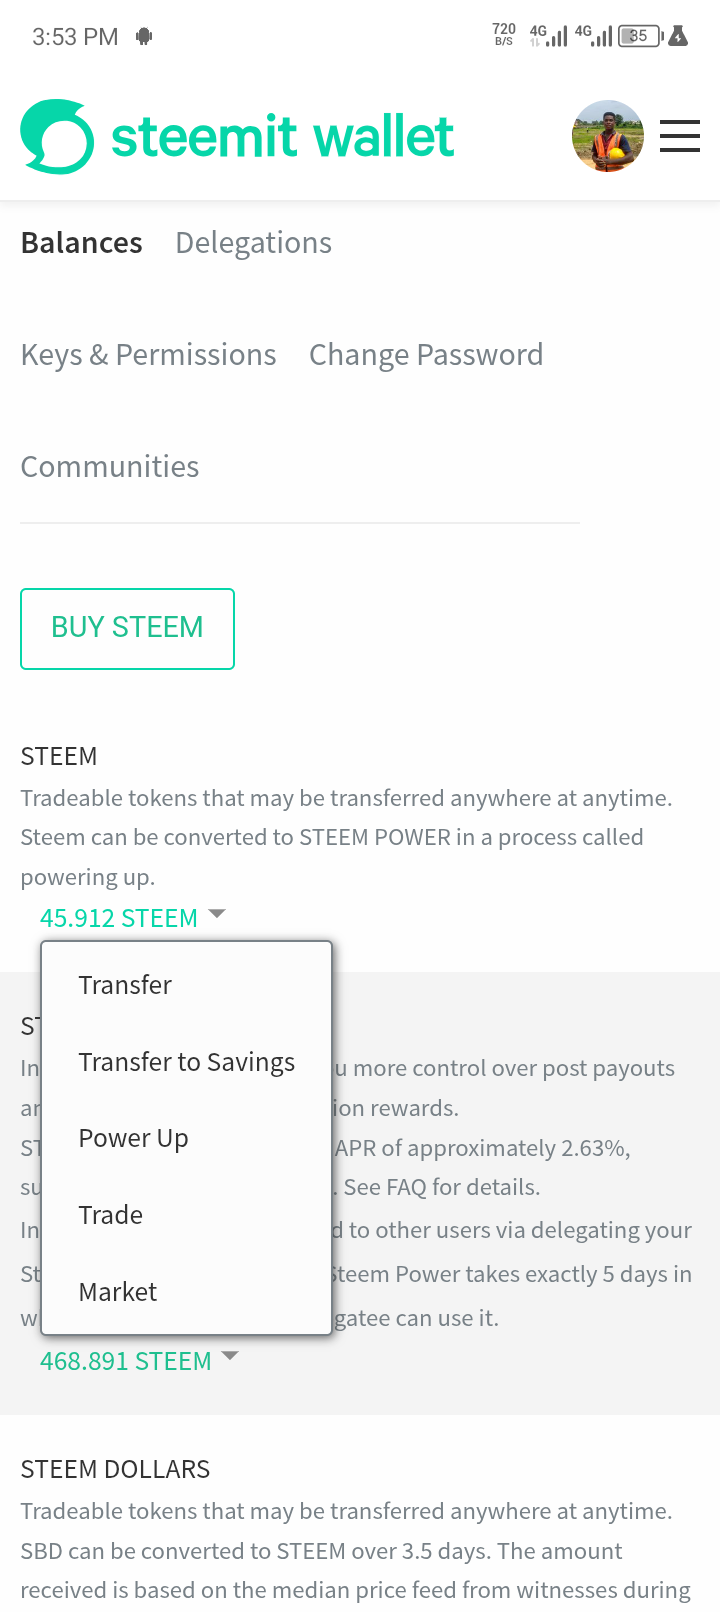Click the steemit wallet title text

[282, 137]
